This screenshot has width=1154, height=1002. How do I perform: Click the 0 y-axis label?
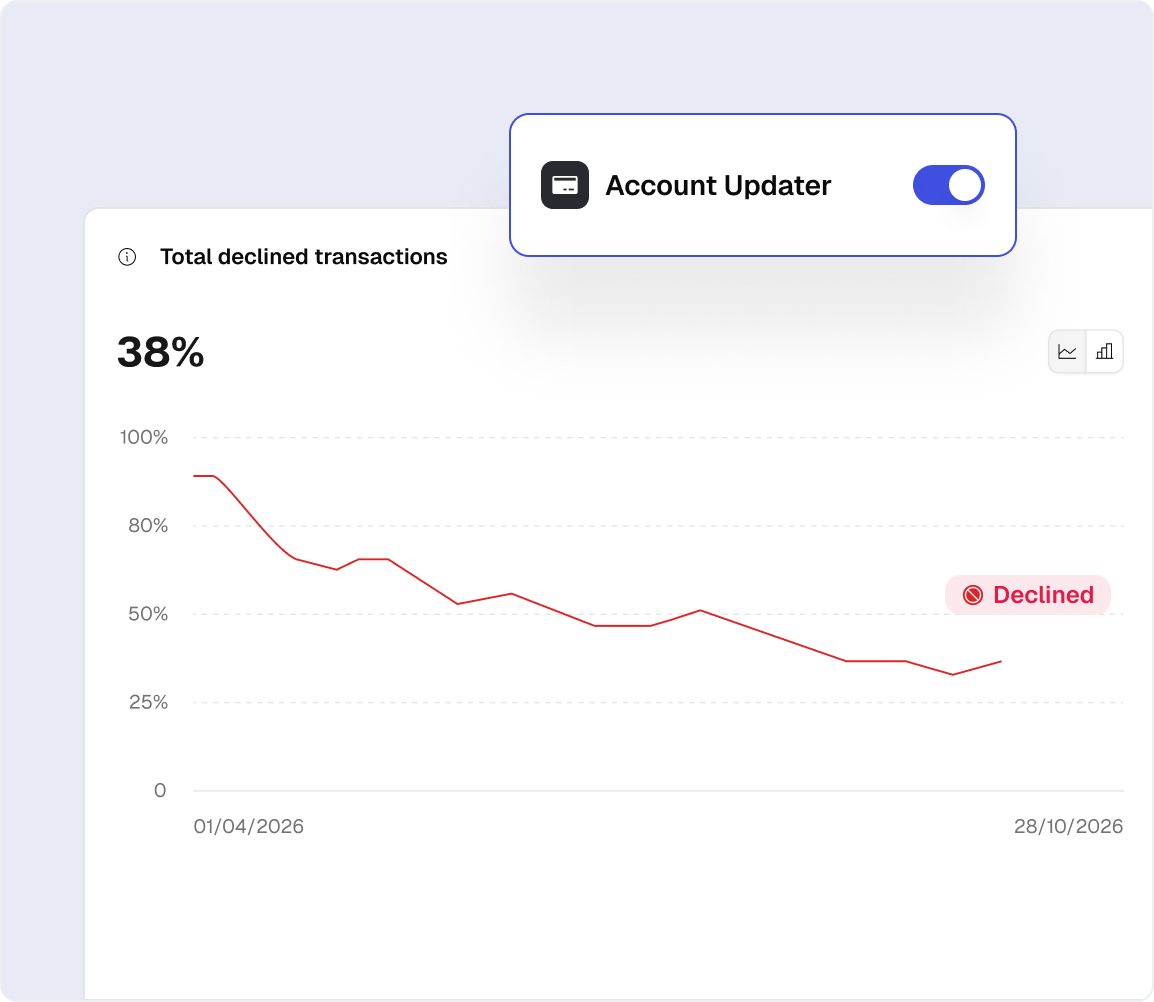160,790
